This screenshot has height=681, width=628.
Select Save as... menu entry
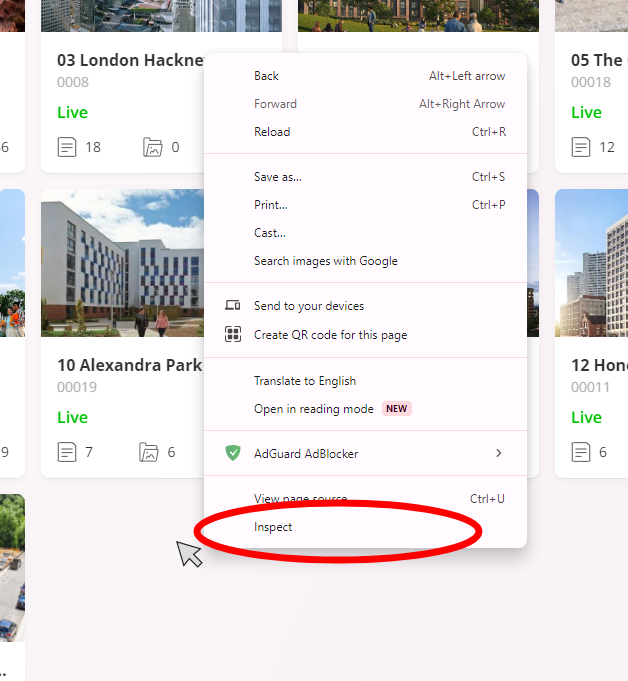pyautogui.click(x=365, y=177)
